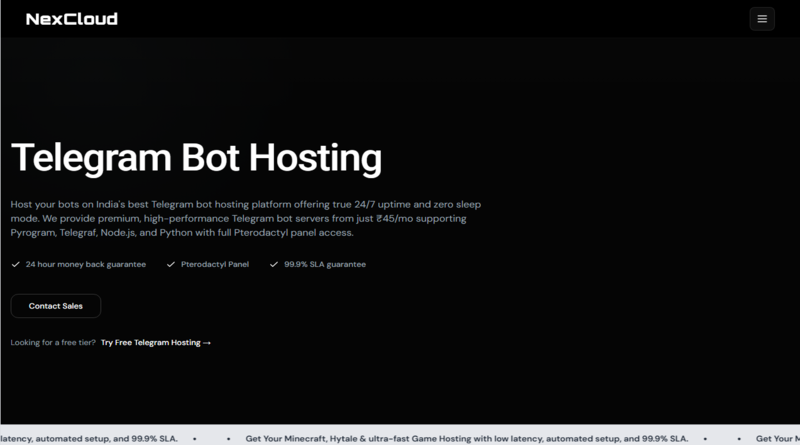Viewport: 800px width, 445px height.
Task: Click the Pterodactyl Panel feature text
Action: (x=215, y=264)
